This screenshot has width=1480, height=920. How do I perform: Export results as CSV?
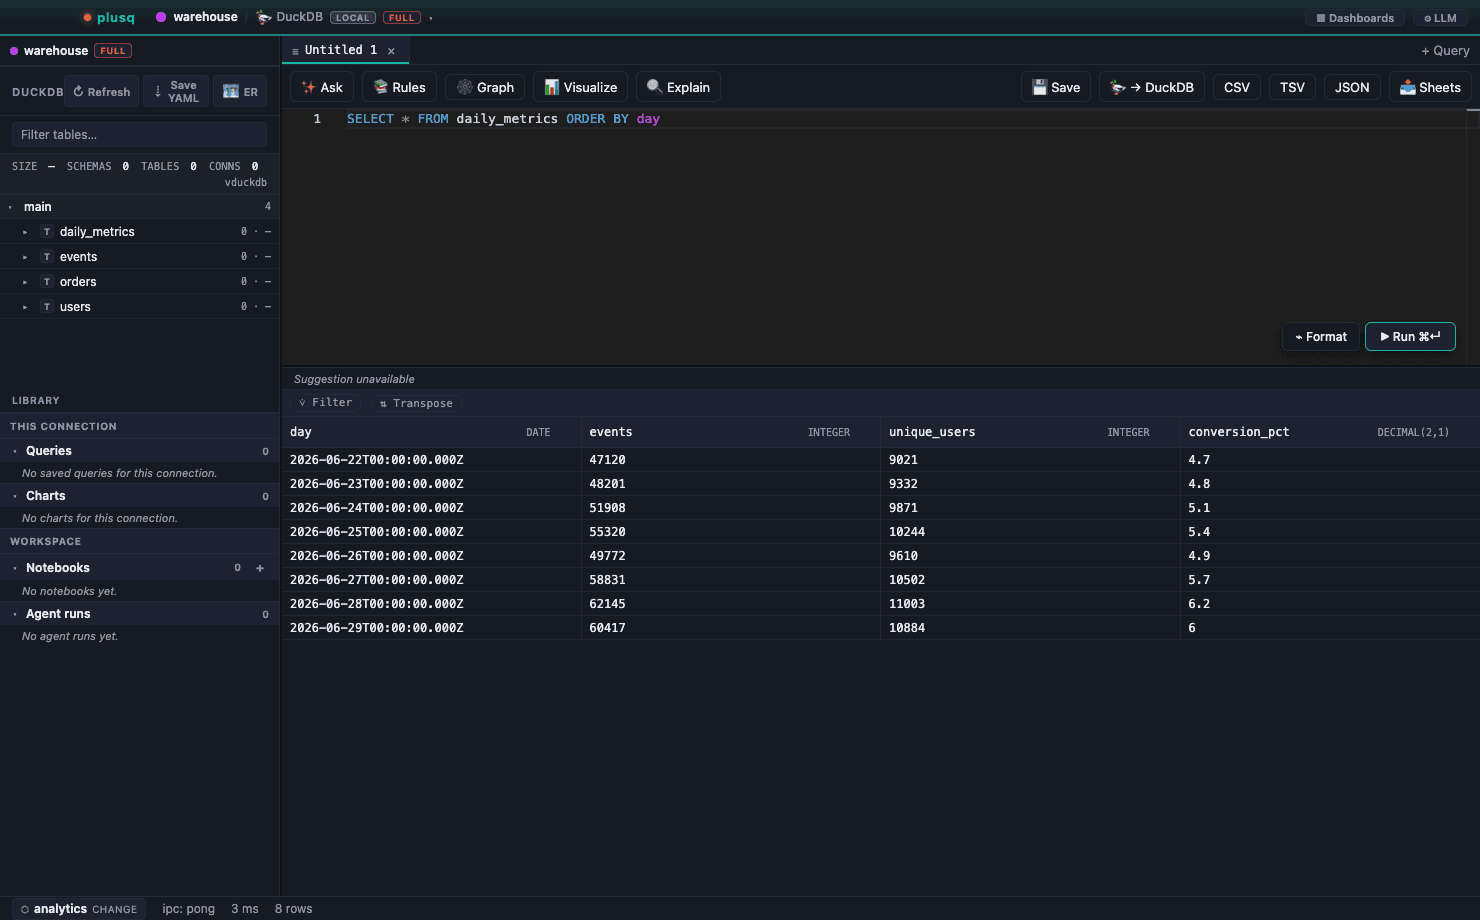[1237, 87]
